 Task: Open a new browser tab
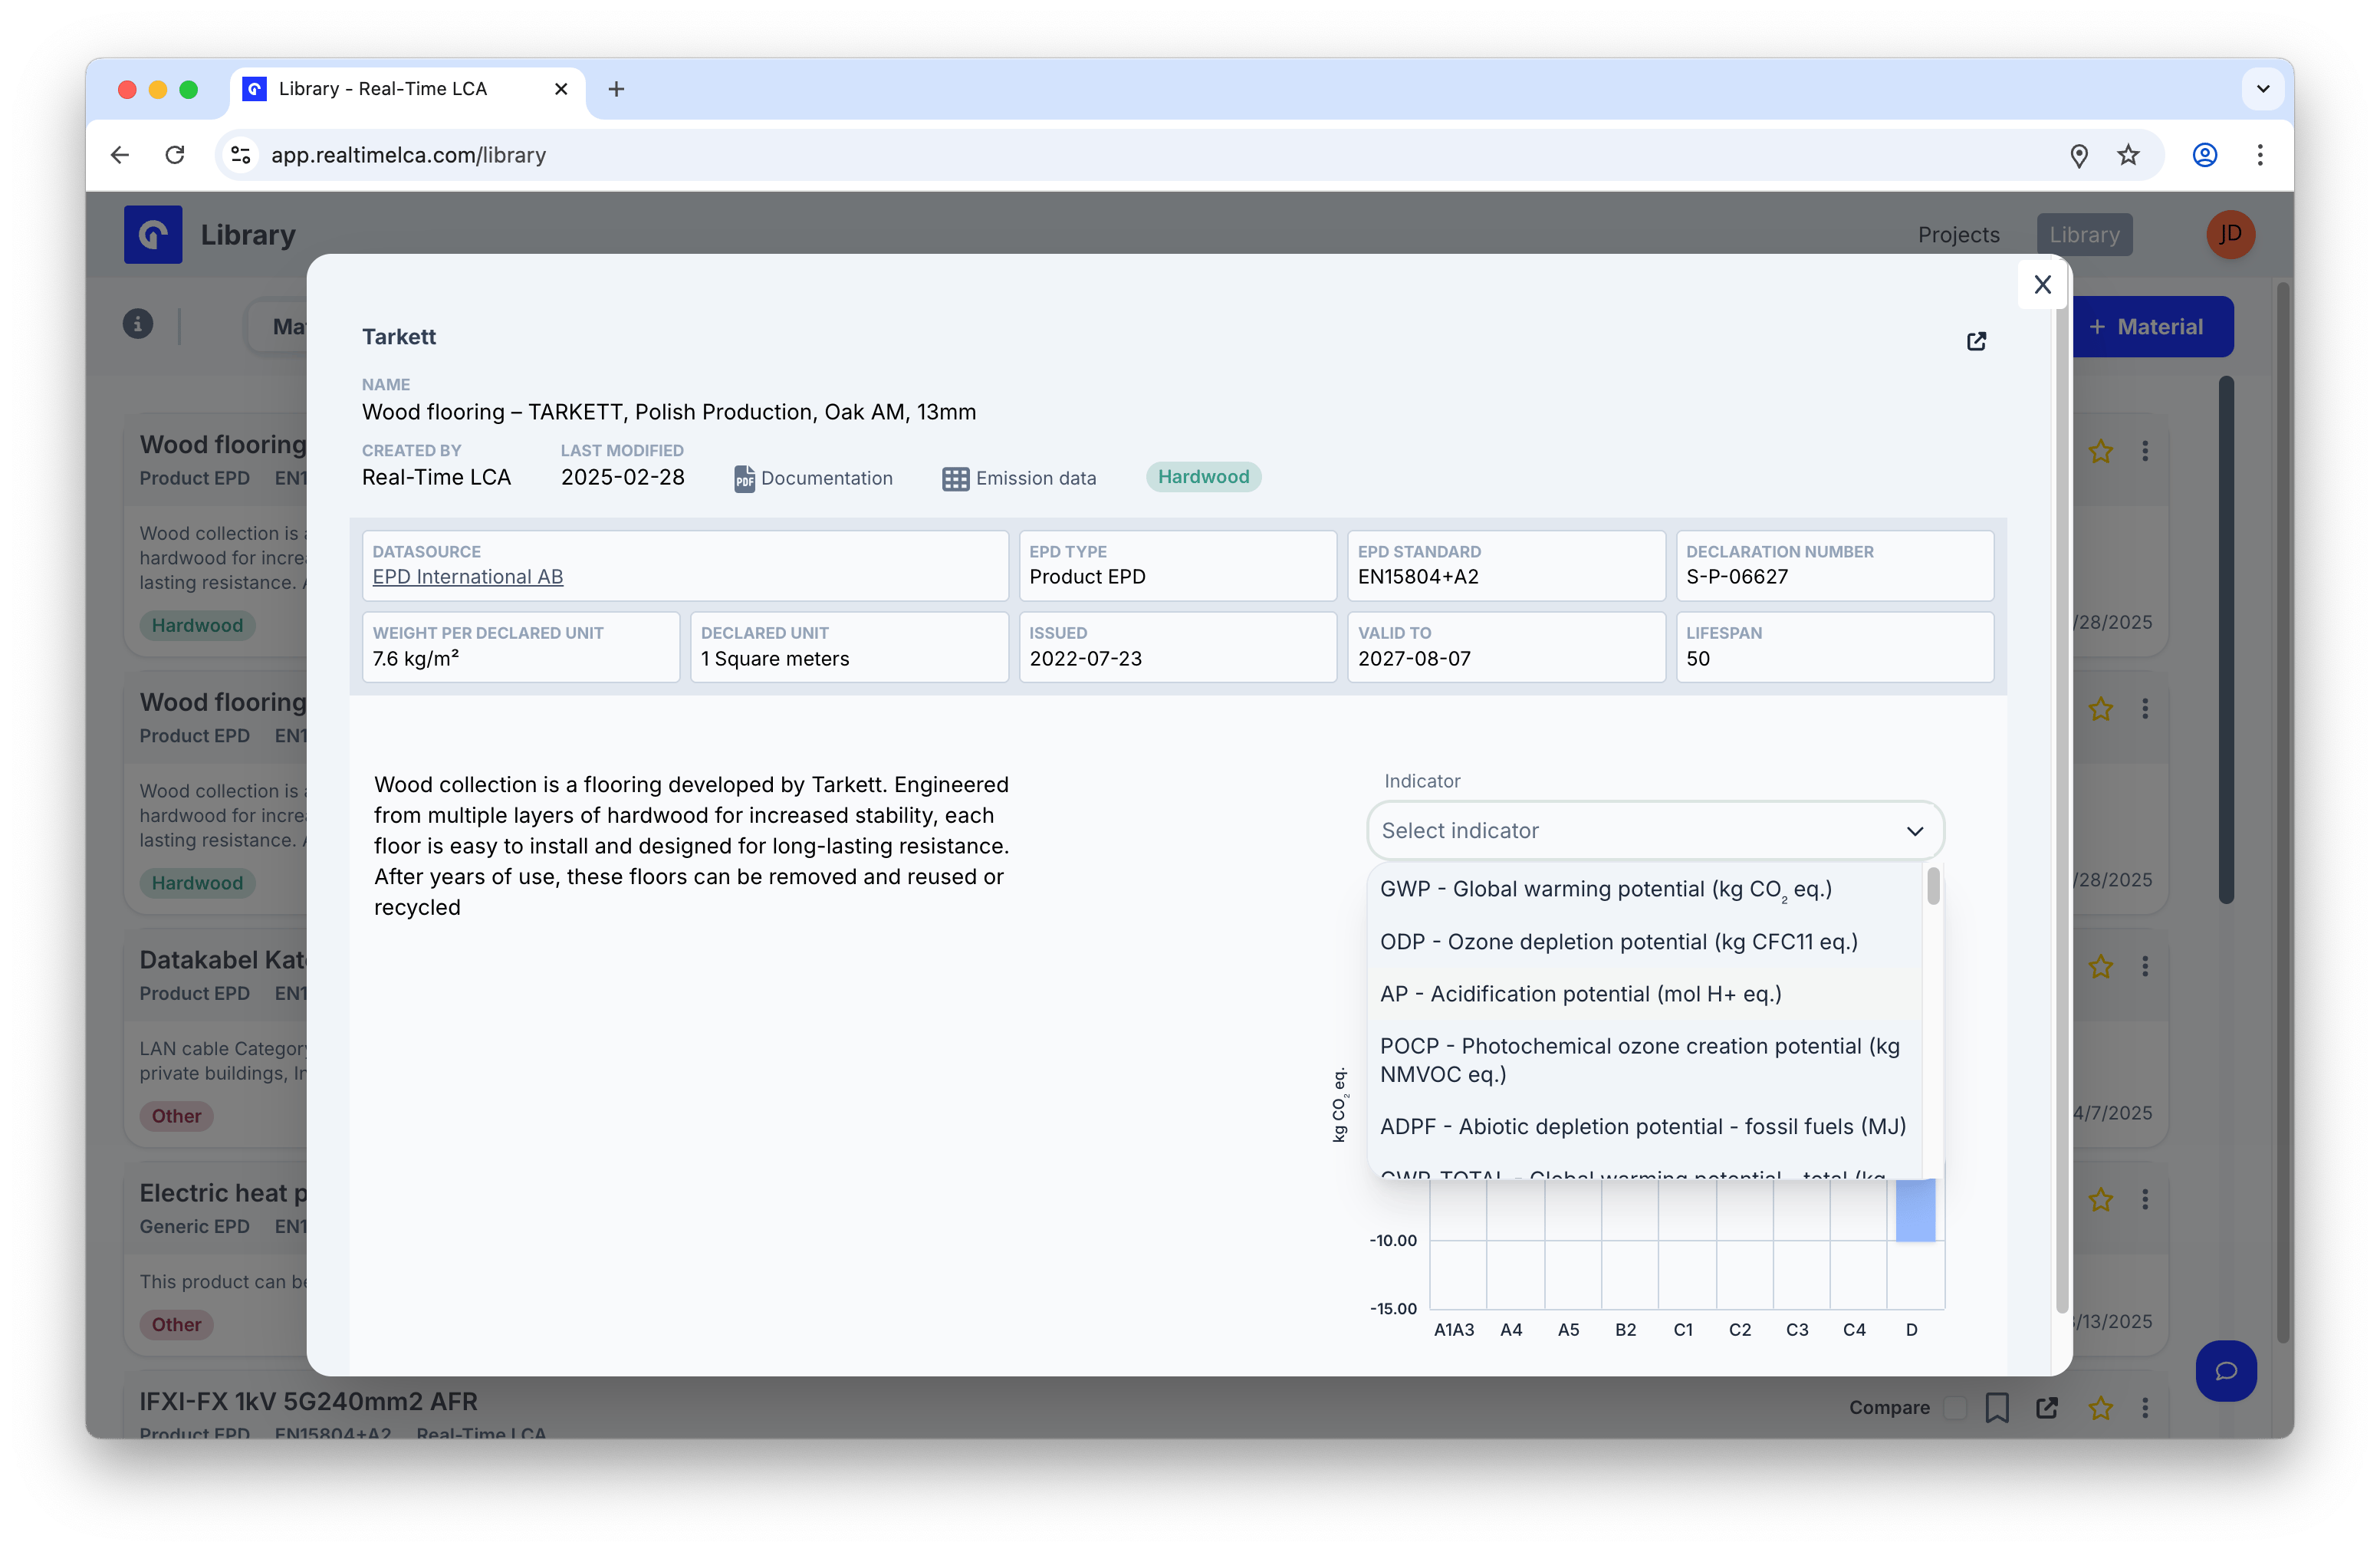click(616, 89)
